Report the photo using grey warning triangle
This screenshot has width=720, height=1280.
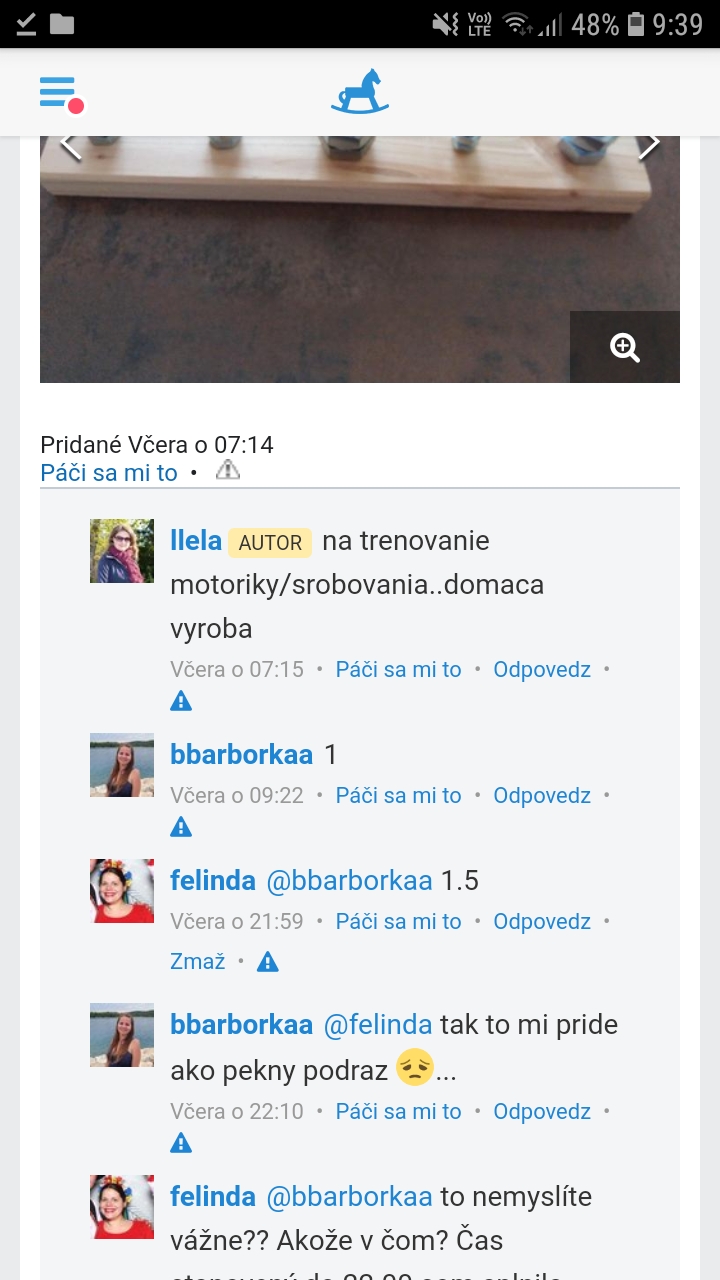pos(228,470)
